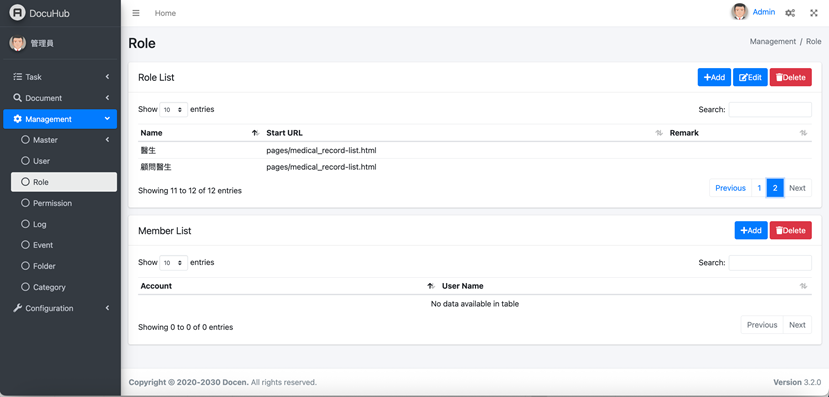Collapse the Management menu chevron
Image resolution: width=829 pixels, height=397 pixels.
[x=107, y=119]
